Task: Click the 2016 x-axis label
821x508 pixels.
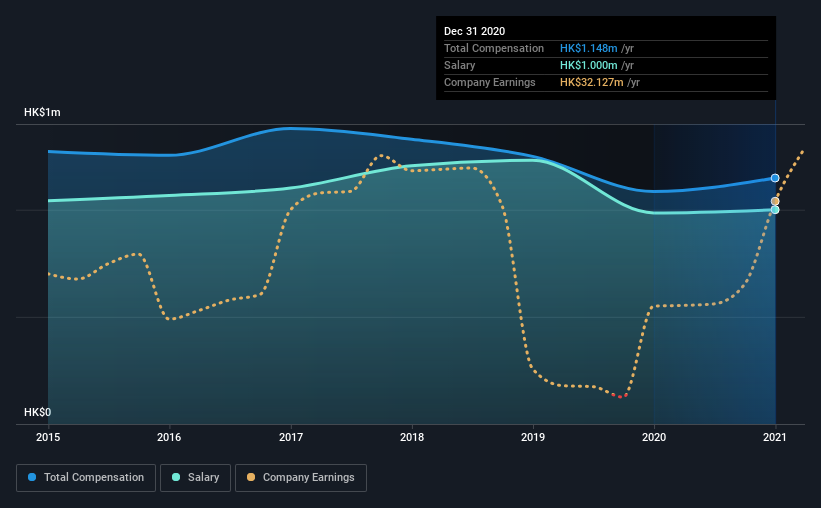Action: tap(169, 437)
